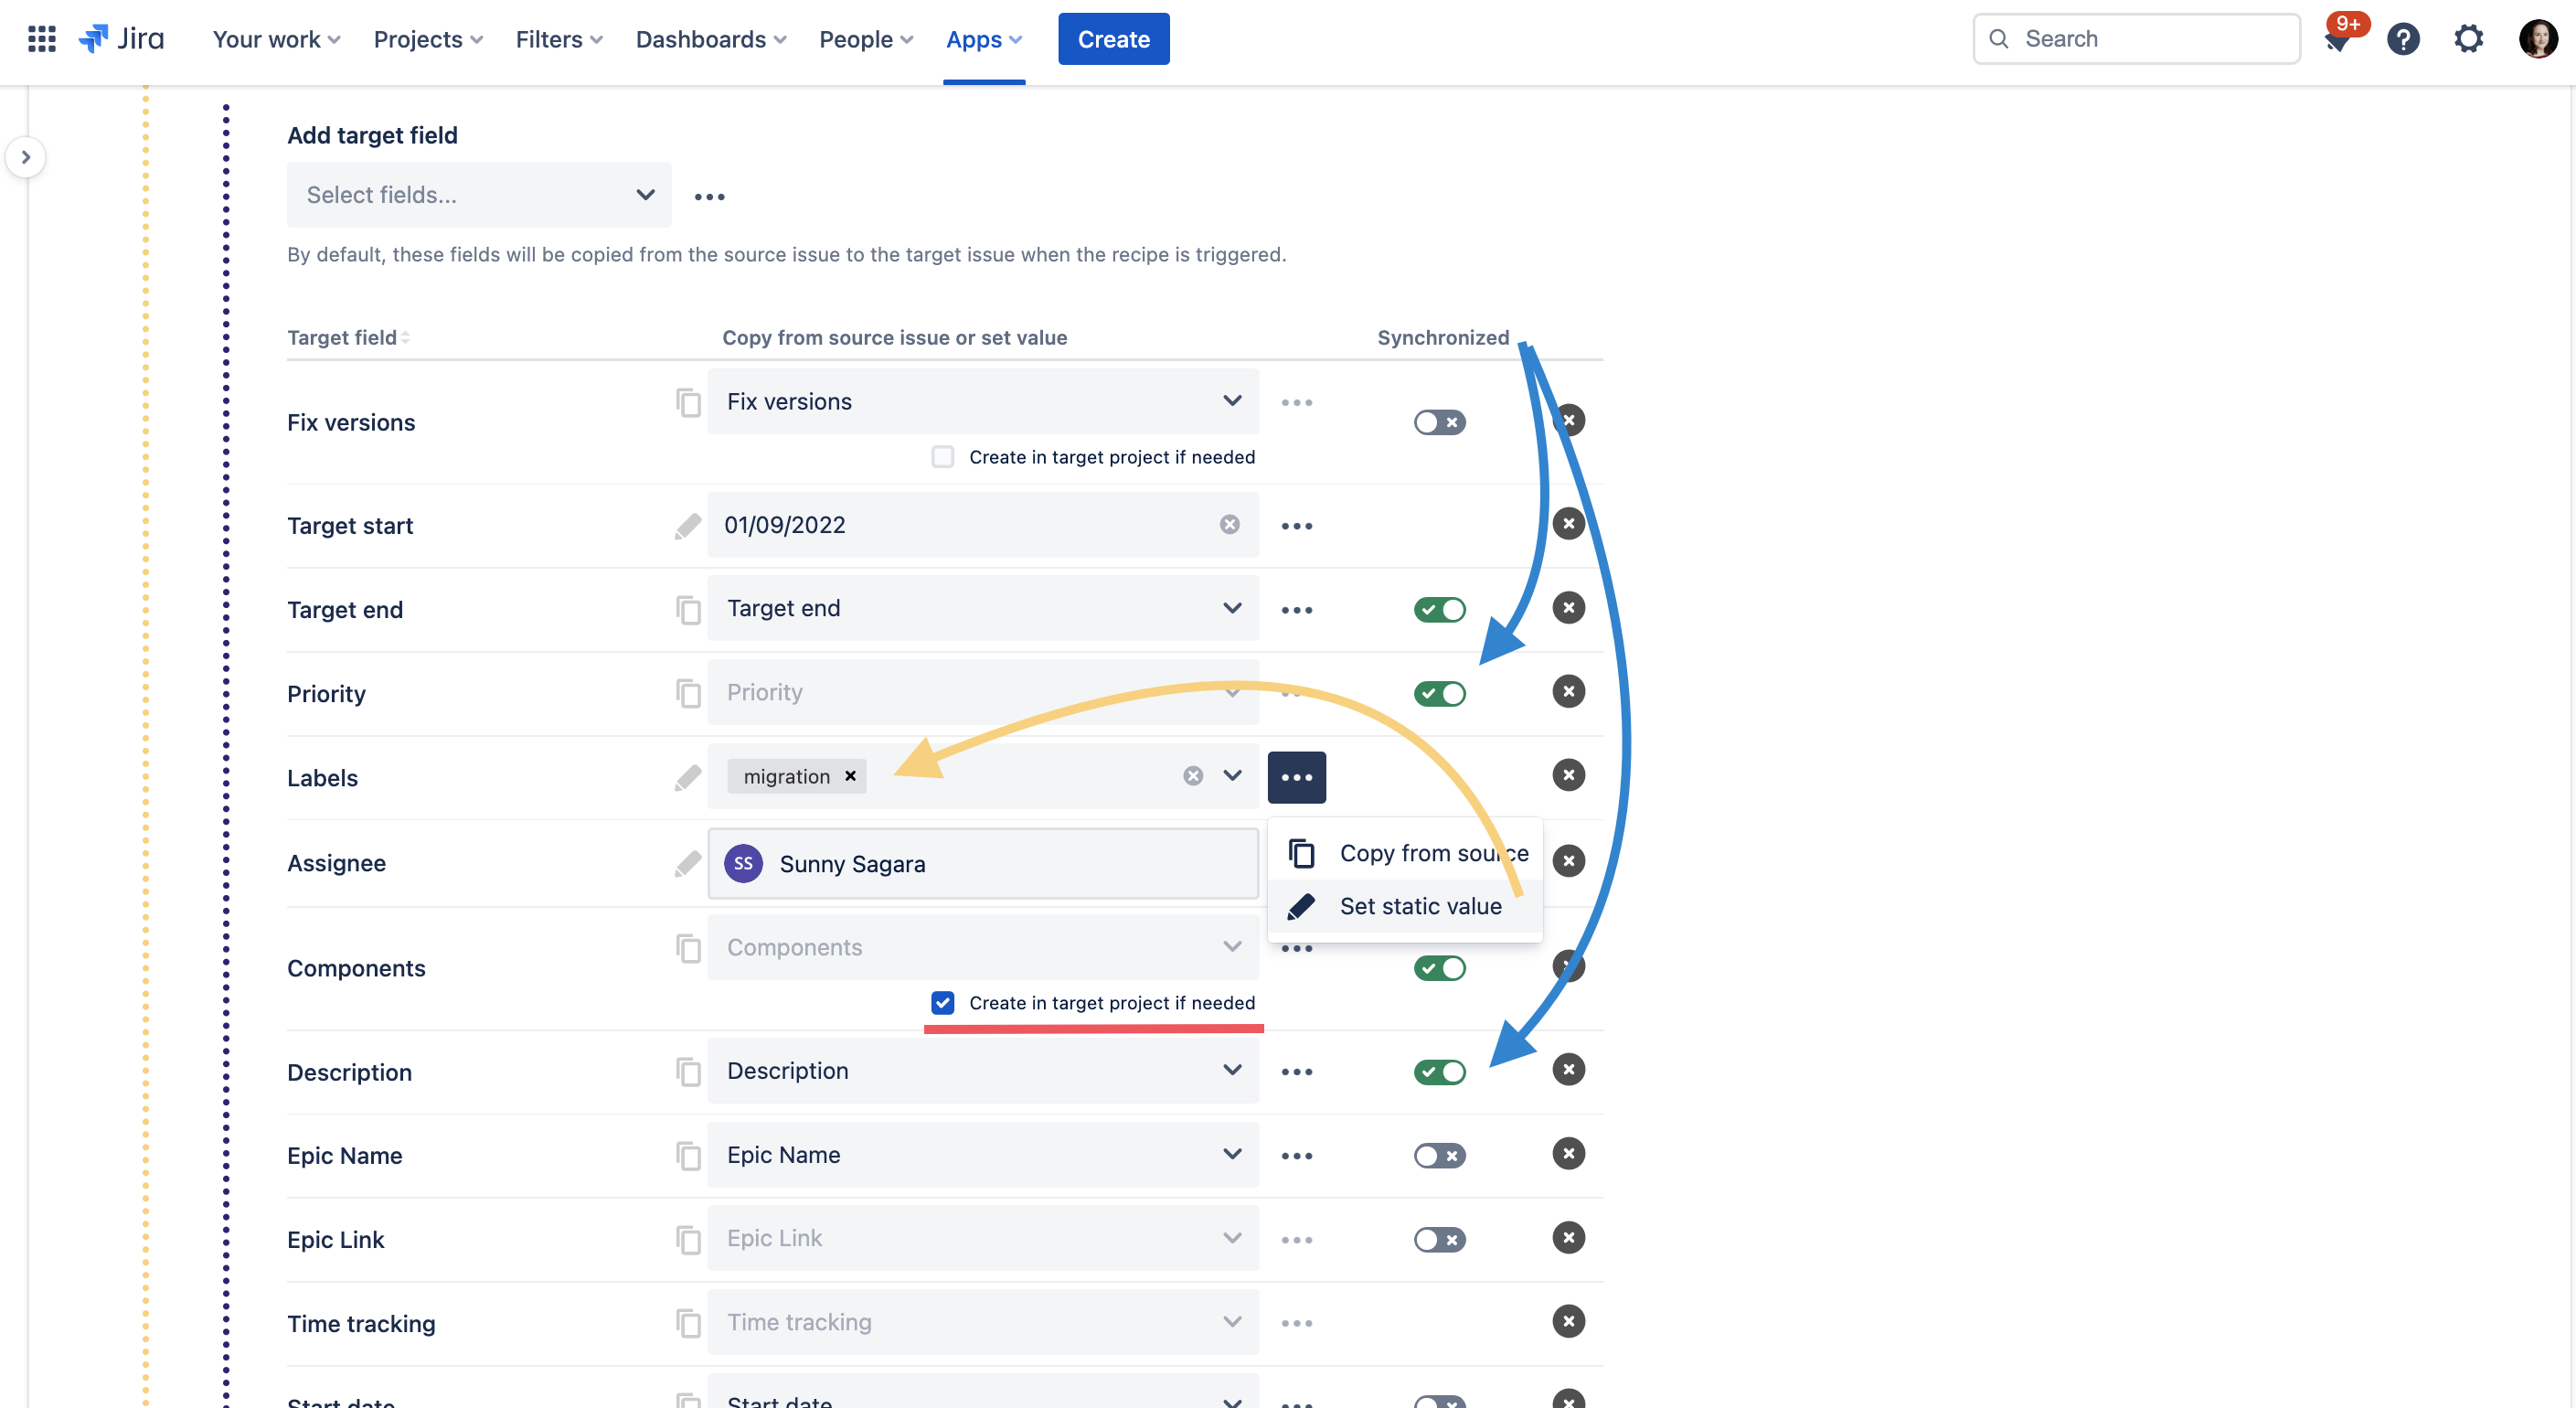
Task: Click the copy icon in Fix versions row
Action: click(688, 402)
